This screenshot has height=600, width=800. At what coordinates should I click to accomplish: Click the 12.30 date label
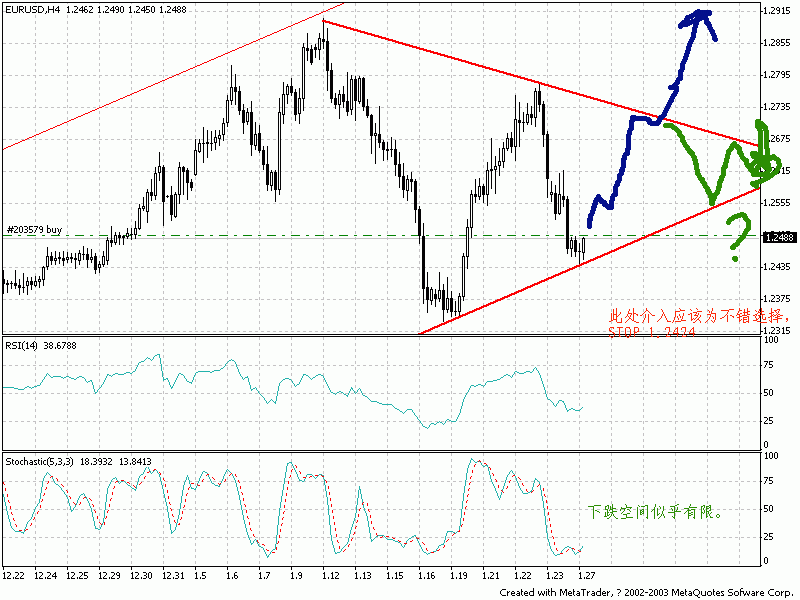(141, 576)
